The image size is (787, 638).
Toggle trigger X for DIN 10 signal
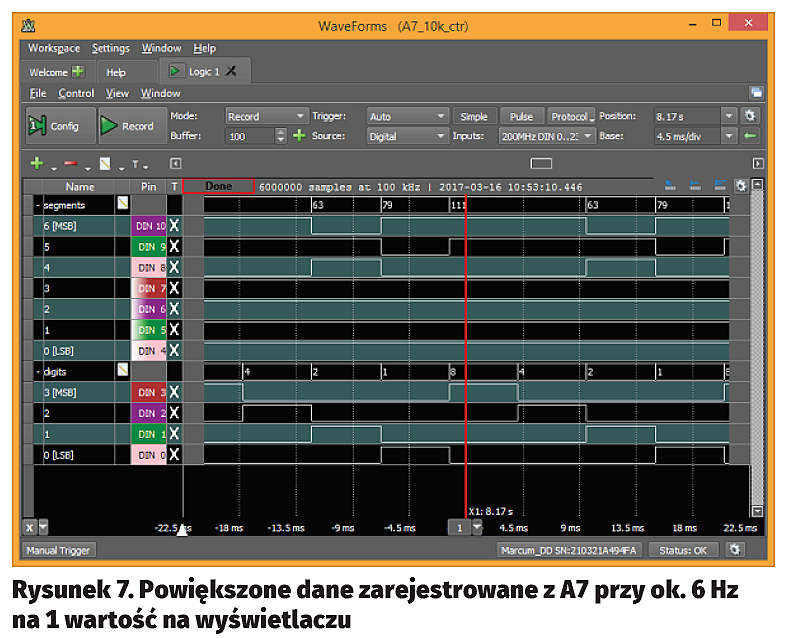(x=174, y=226)
